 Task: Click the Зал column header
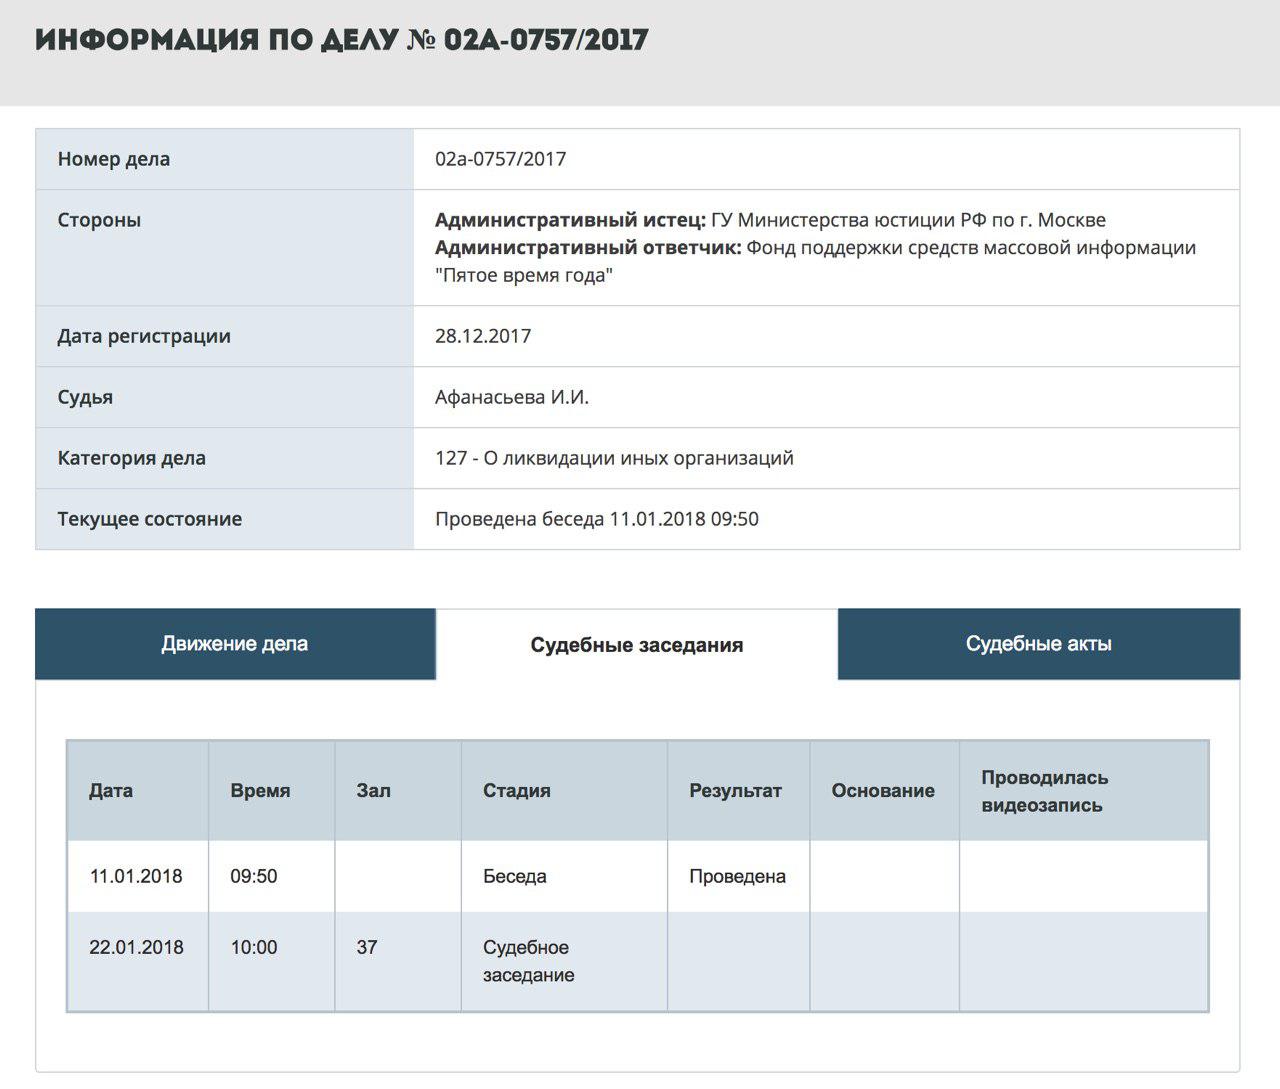click(x=373, y=791)
